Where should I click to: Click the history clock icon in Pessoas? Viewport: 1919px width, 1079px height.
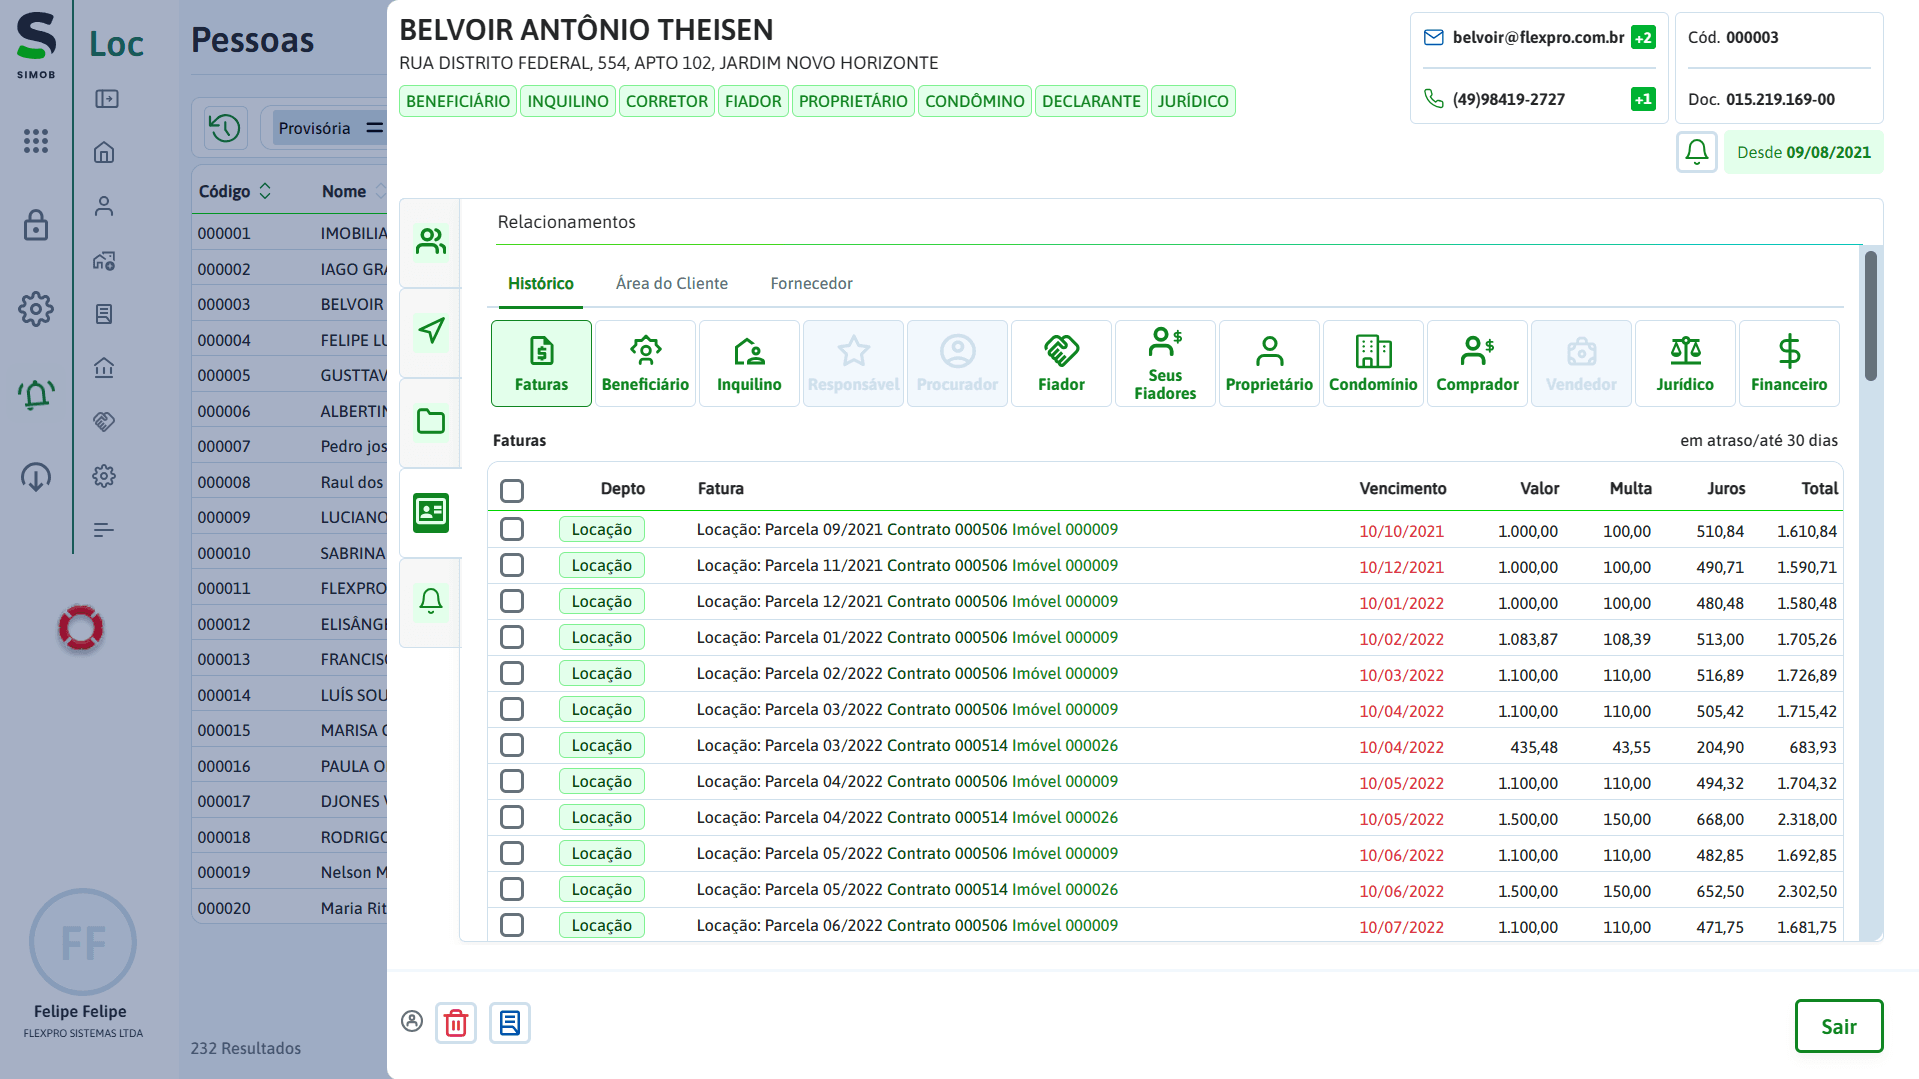(x=225, y=128)
